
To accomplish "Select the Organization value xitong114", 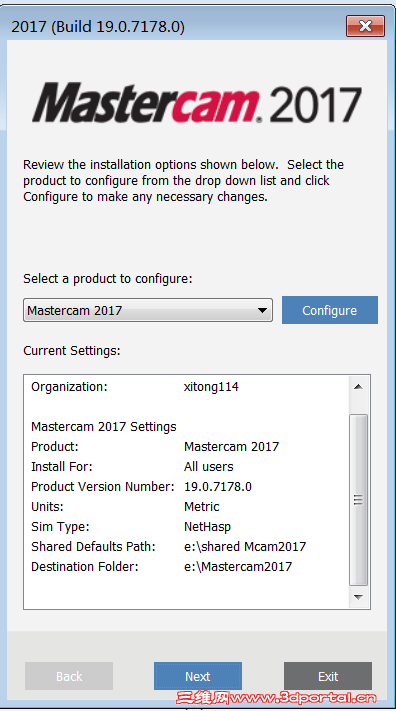I will (211, 387).
